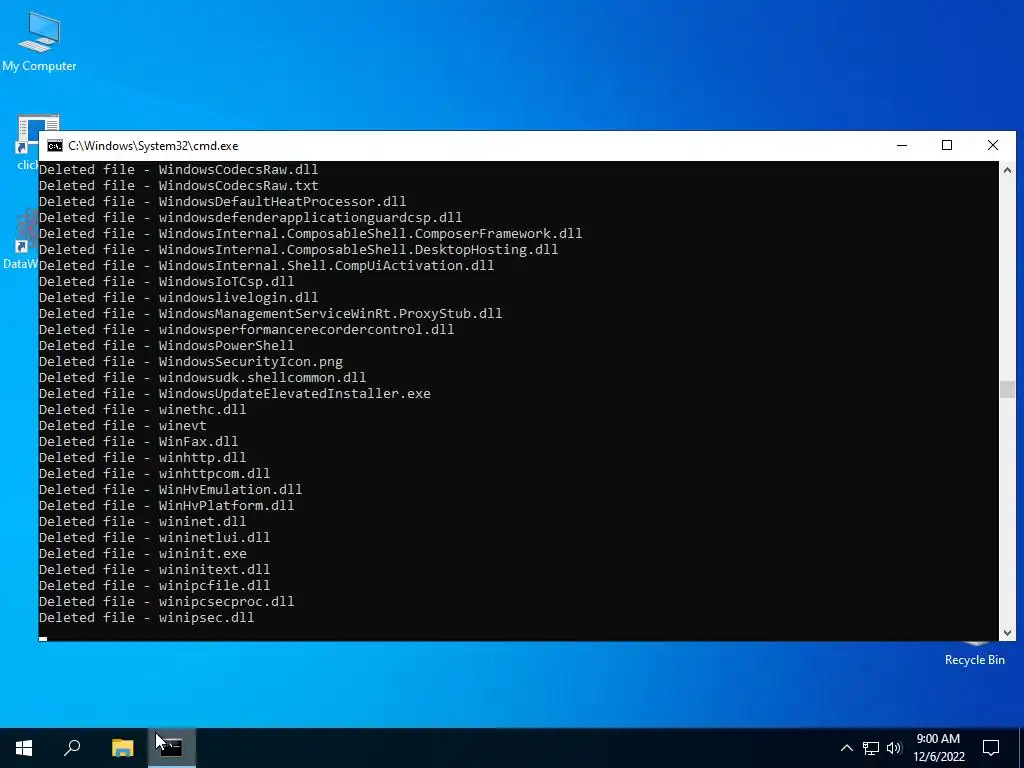Click the line WindowsPowerShell
The height and width of the screenshot is (768, 1024).
point(167,345)
